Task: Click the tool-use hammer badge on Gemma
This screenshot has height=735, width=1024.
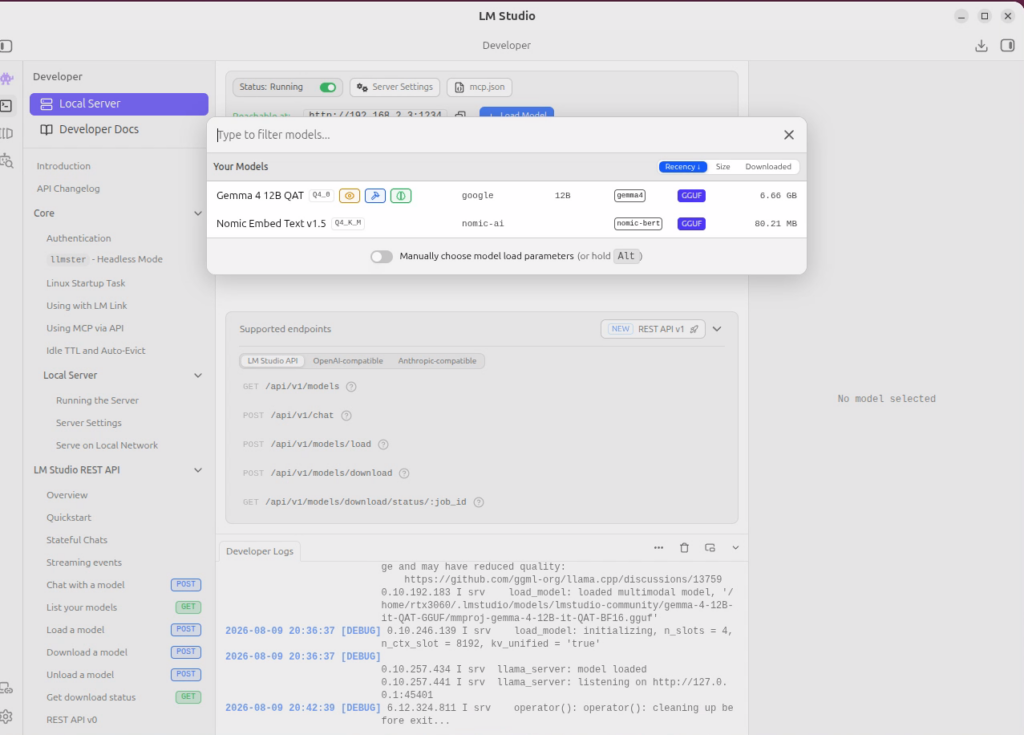Action: click(375, 195)
